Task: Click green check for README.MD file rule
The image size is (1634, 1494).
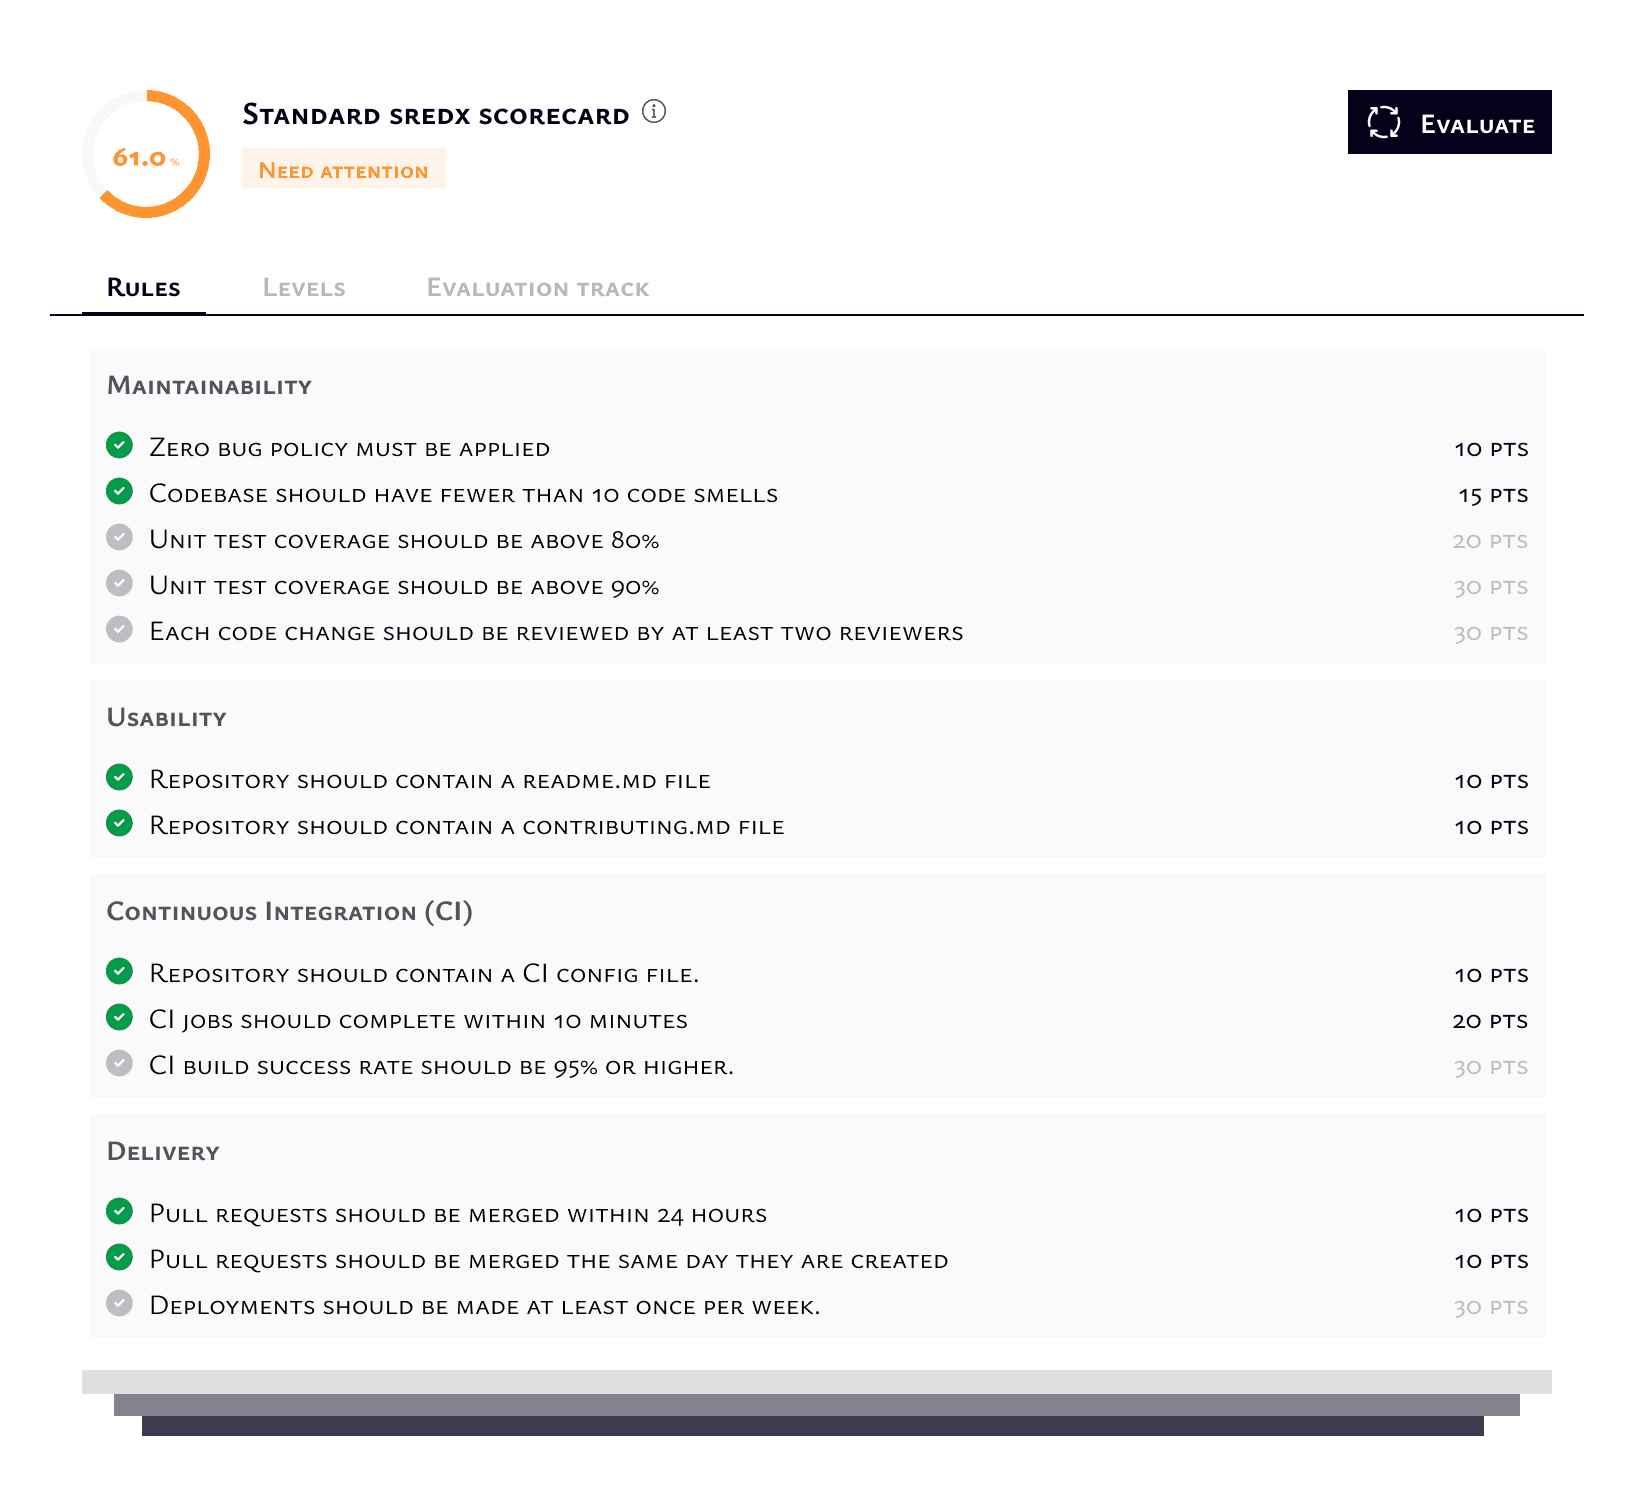Action: click(x=120, y=777)
